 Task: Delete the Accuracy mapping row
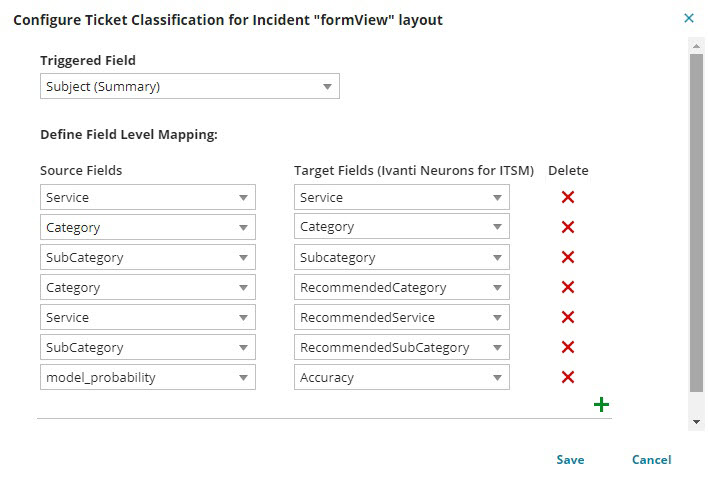pos(568,377)
